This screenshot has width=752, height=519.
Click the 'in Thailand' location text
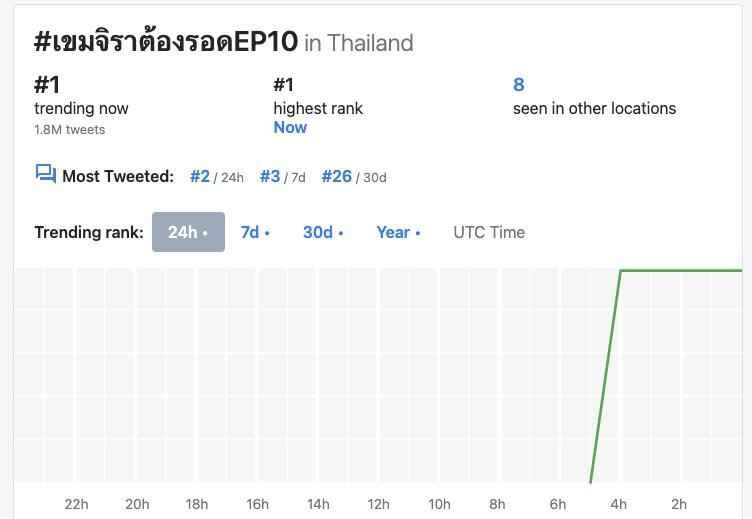[x=358, y=43]
